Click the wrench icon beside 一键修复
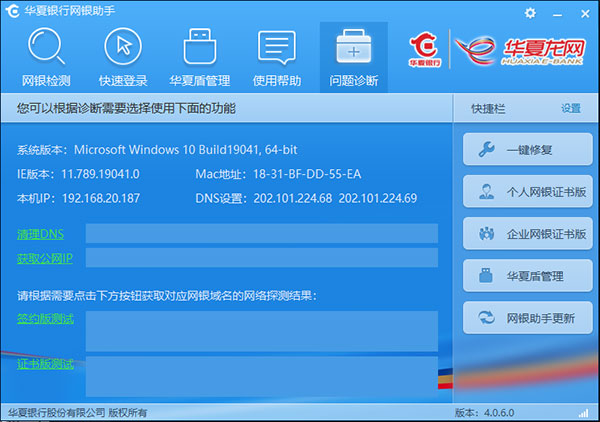600x422 pixels. click(x=486, y=149)
